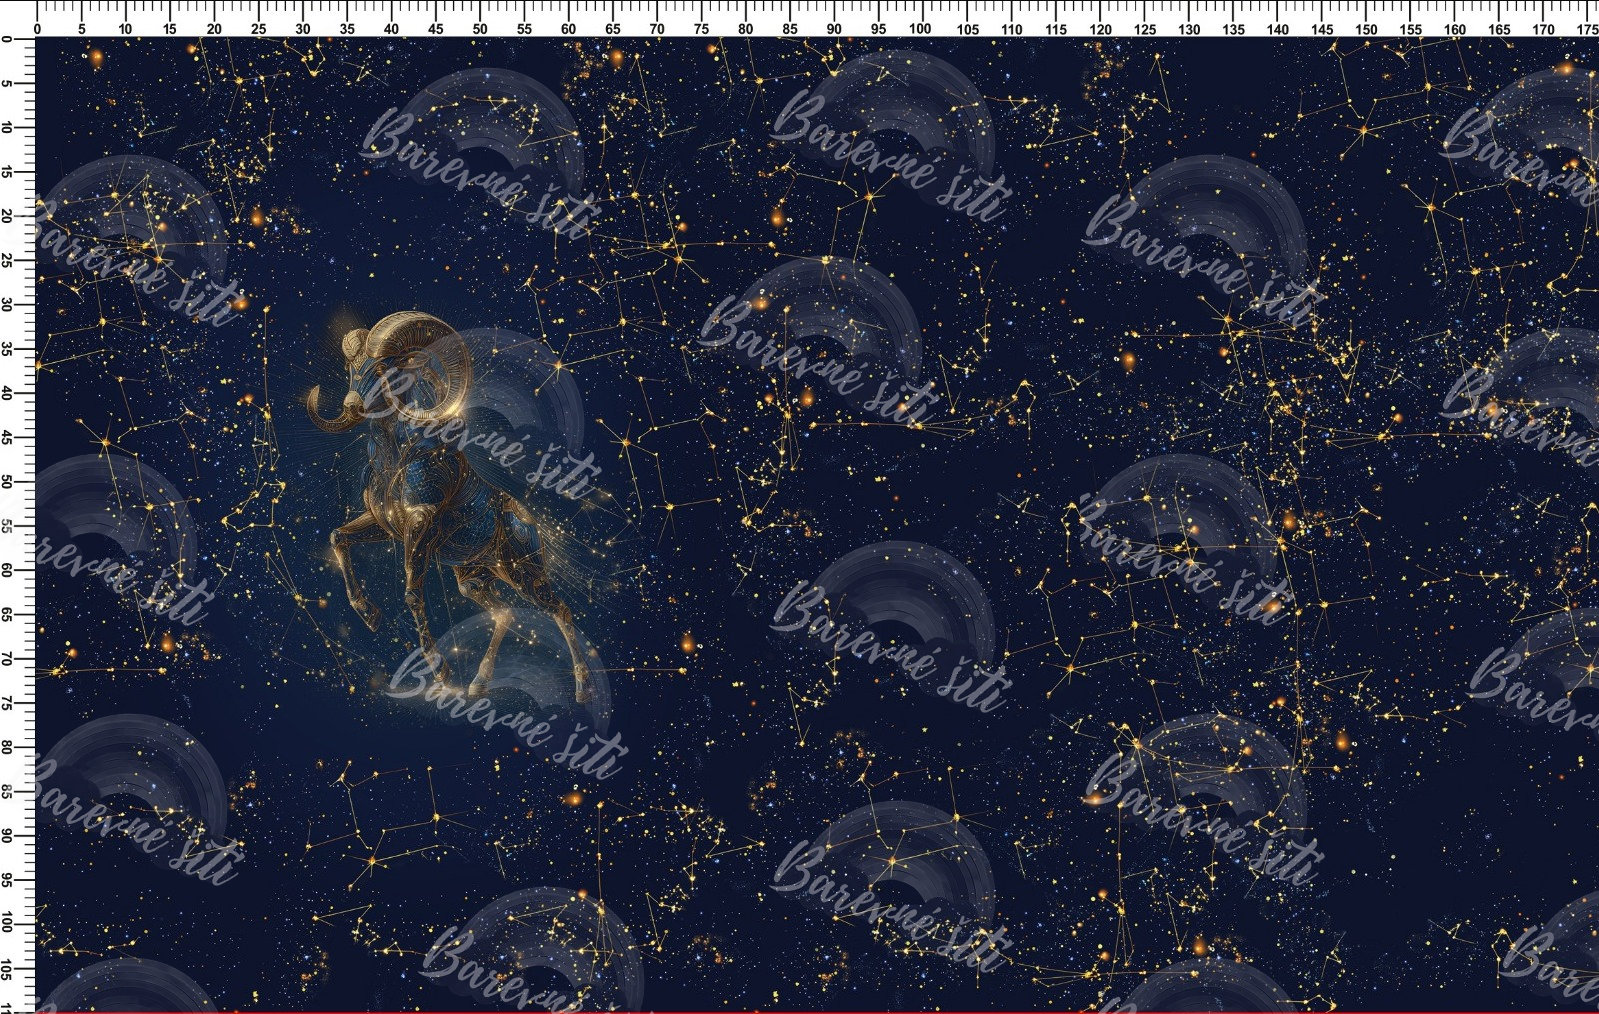Screen dimensions: 1599x1014
Task: Click the 25 mark on the horizontal ruler
Action: tap(258, 29)
